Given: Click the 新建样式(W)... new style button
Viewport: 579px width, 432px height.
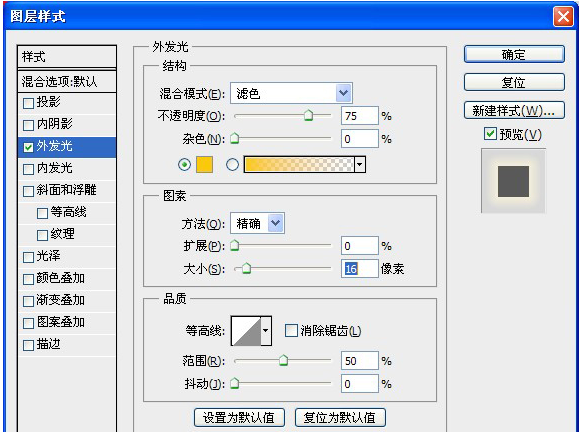Looking at the screenshot, I should tap(514, 110).
